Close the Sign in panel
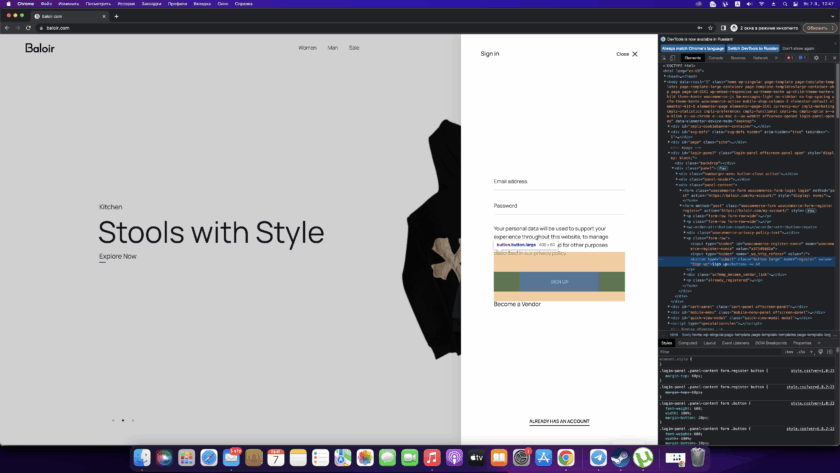 [x=627, y=54]
